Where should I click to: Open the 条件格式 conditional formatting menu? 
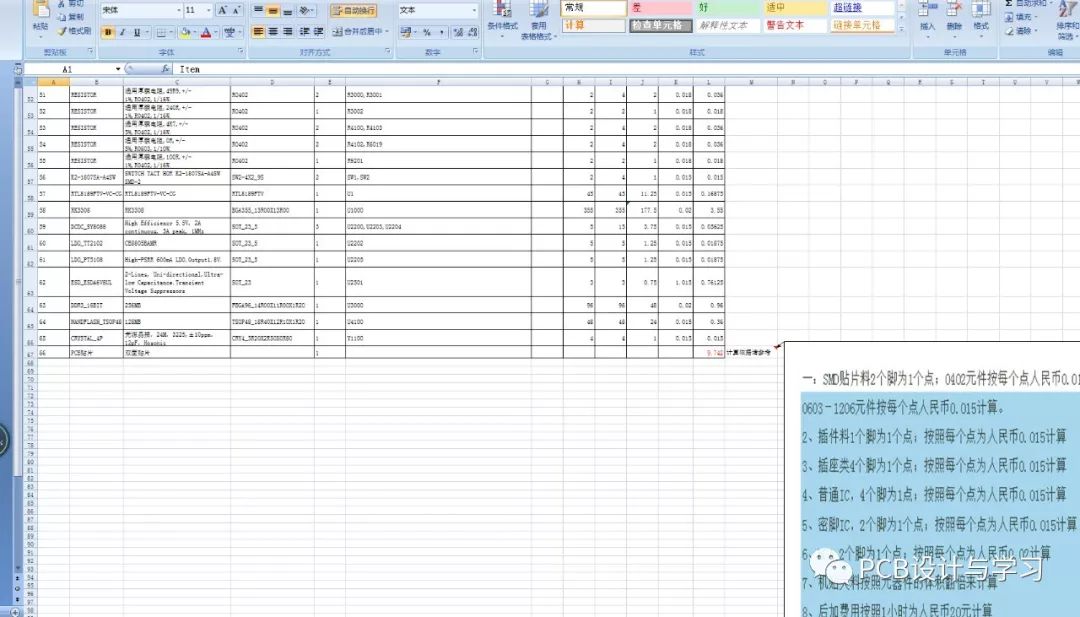[502, 18]
